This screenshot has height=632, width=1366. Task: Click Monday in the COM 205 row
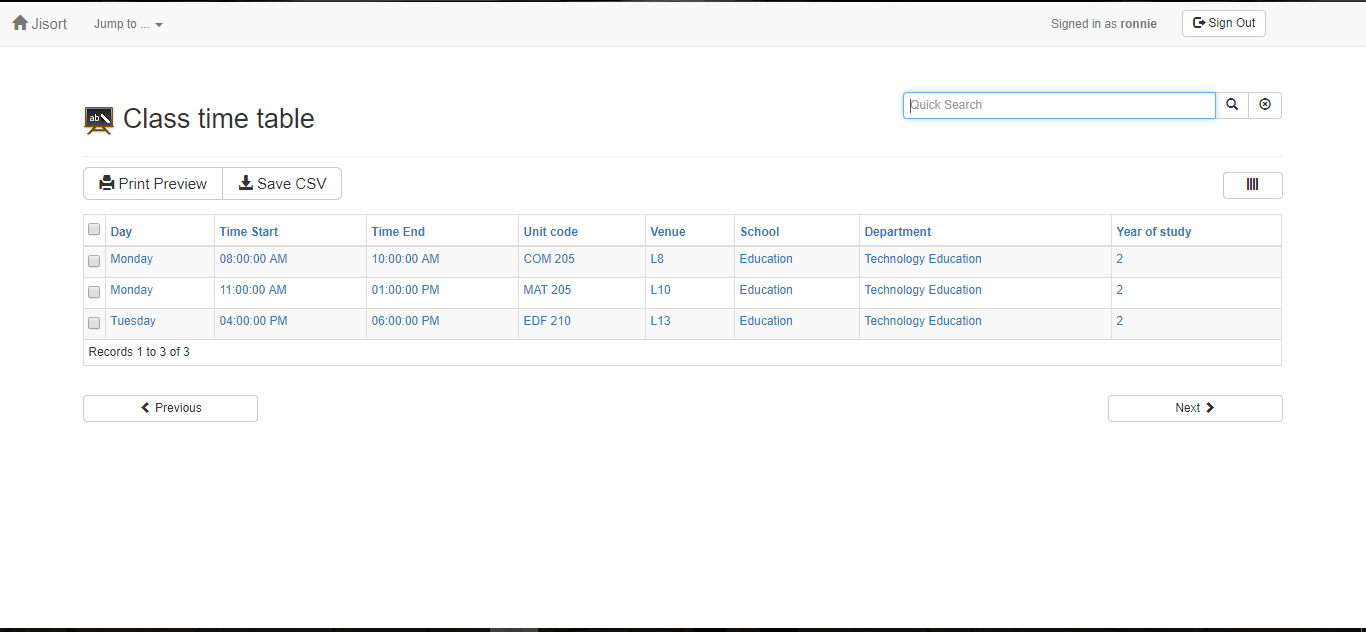(131, 259)
